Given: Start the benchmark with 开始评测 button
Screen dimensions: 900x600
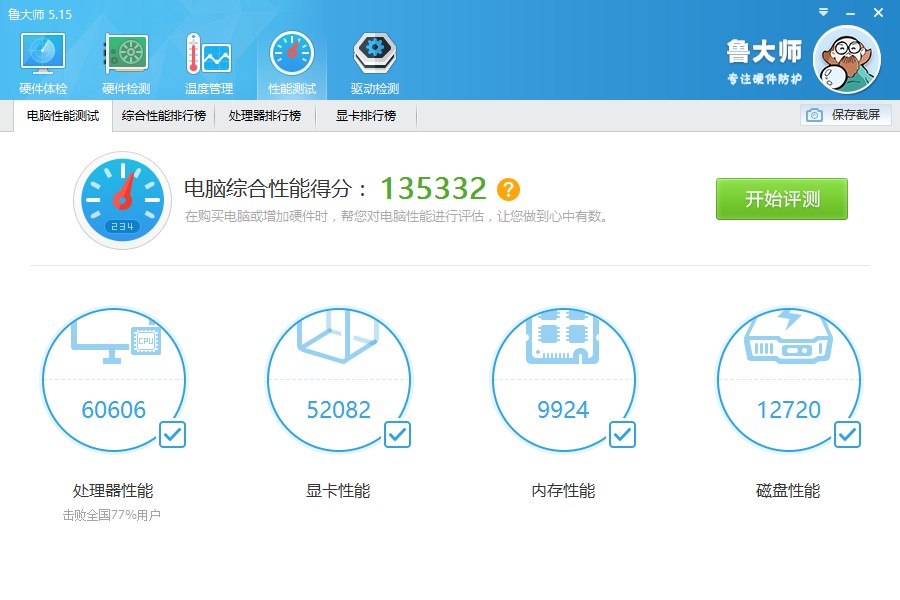Looking at the screenshot, I should pyautogui.click(x=782, y=199).
